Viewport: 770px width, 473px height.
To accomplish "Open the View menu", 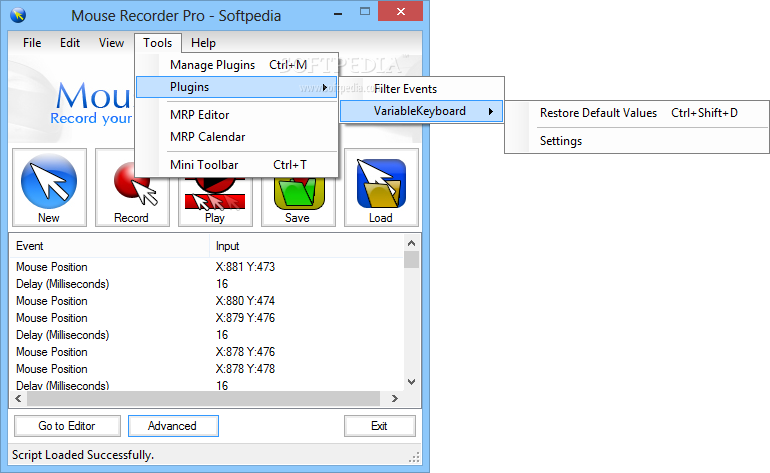I will [111, 43].
